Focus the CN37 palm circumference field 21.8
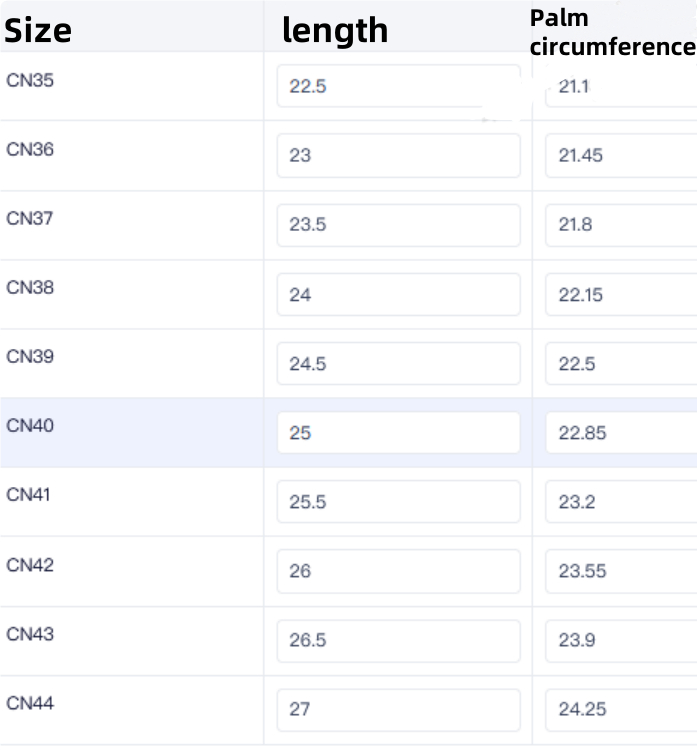697x751 pixels. click(x=620, y=225)
